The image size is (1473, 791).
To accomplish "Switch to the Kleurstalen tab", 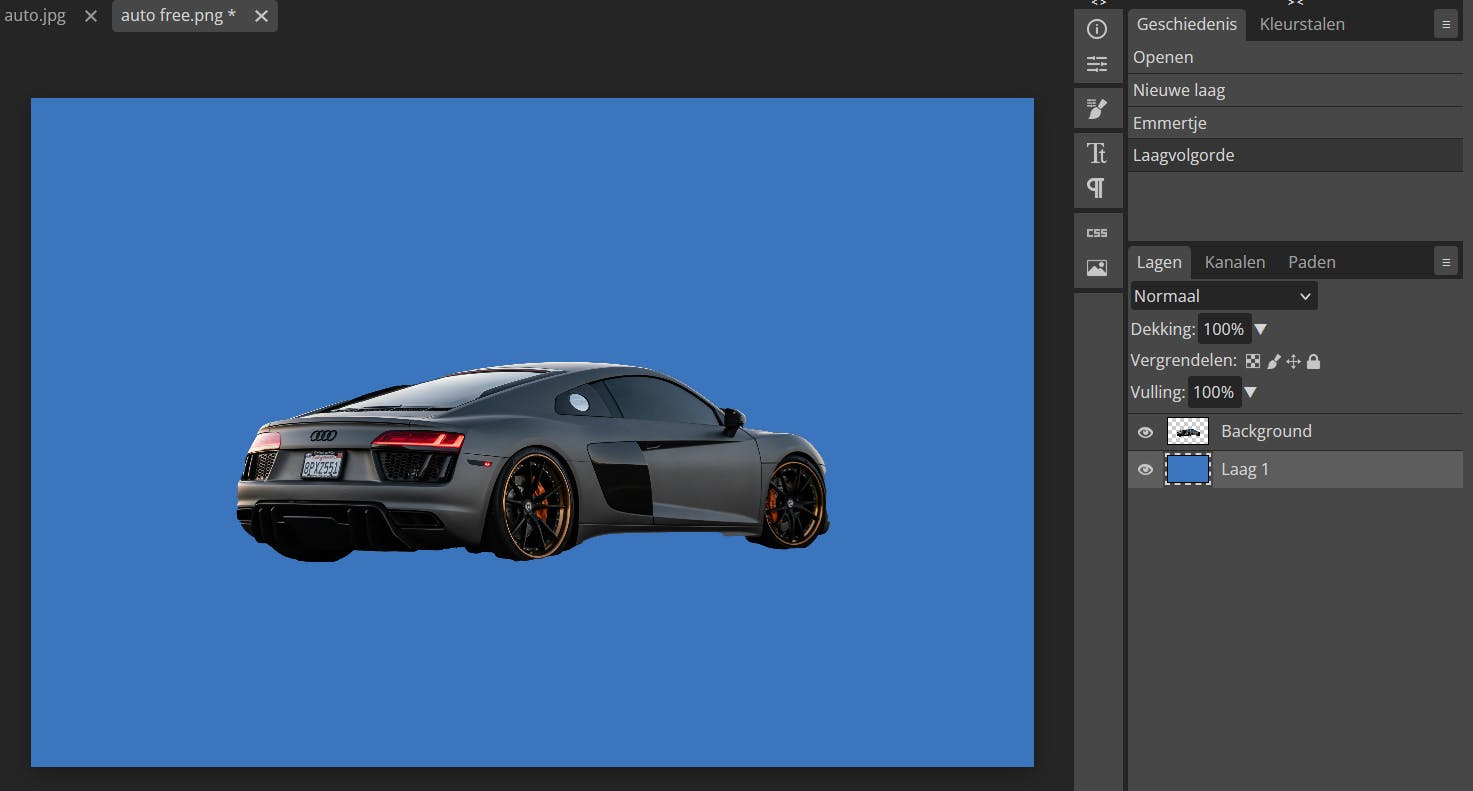I will (x=1301, y=24).
